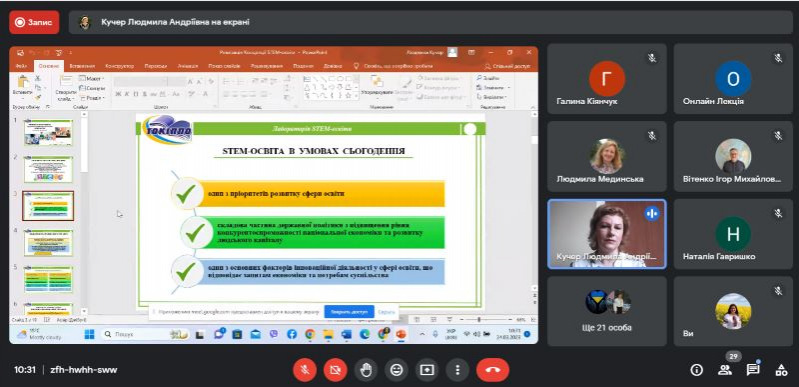The image size is (799, 387).
Task: Click the blue stop sharing button
Action: (x=349, y=312)
